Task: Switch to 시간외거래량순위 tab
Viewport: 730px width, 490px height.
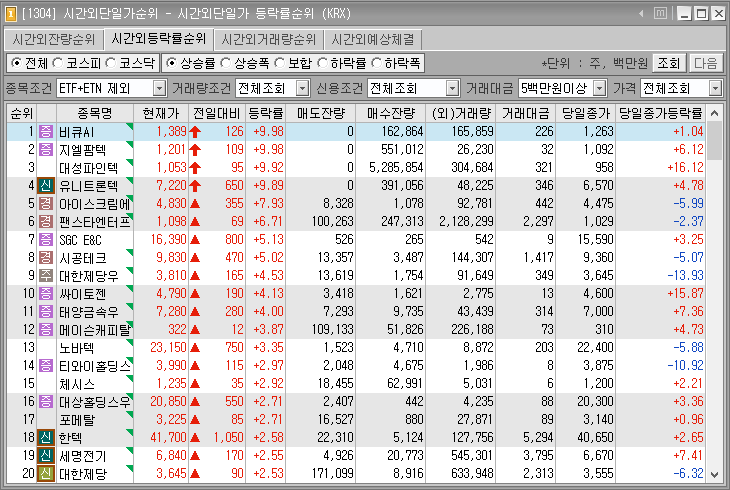Action: [269, 40]
